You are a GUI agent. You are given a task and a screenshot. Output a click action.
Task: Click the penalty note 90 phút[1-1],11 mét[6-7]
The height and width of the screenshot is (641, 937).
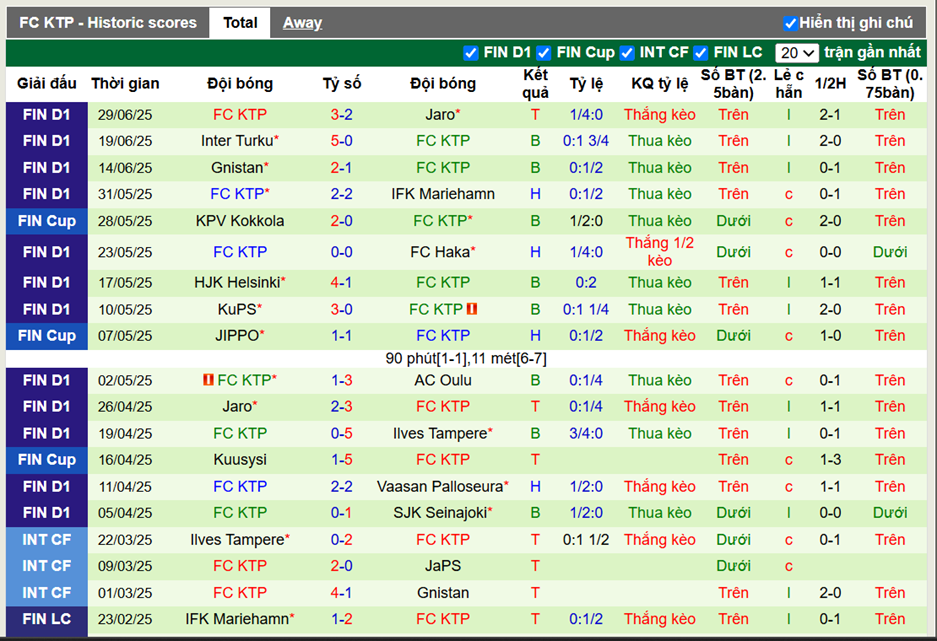pos(466,358)
